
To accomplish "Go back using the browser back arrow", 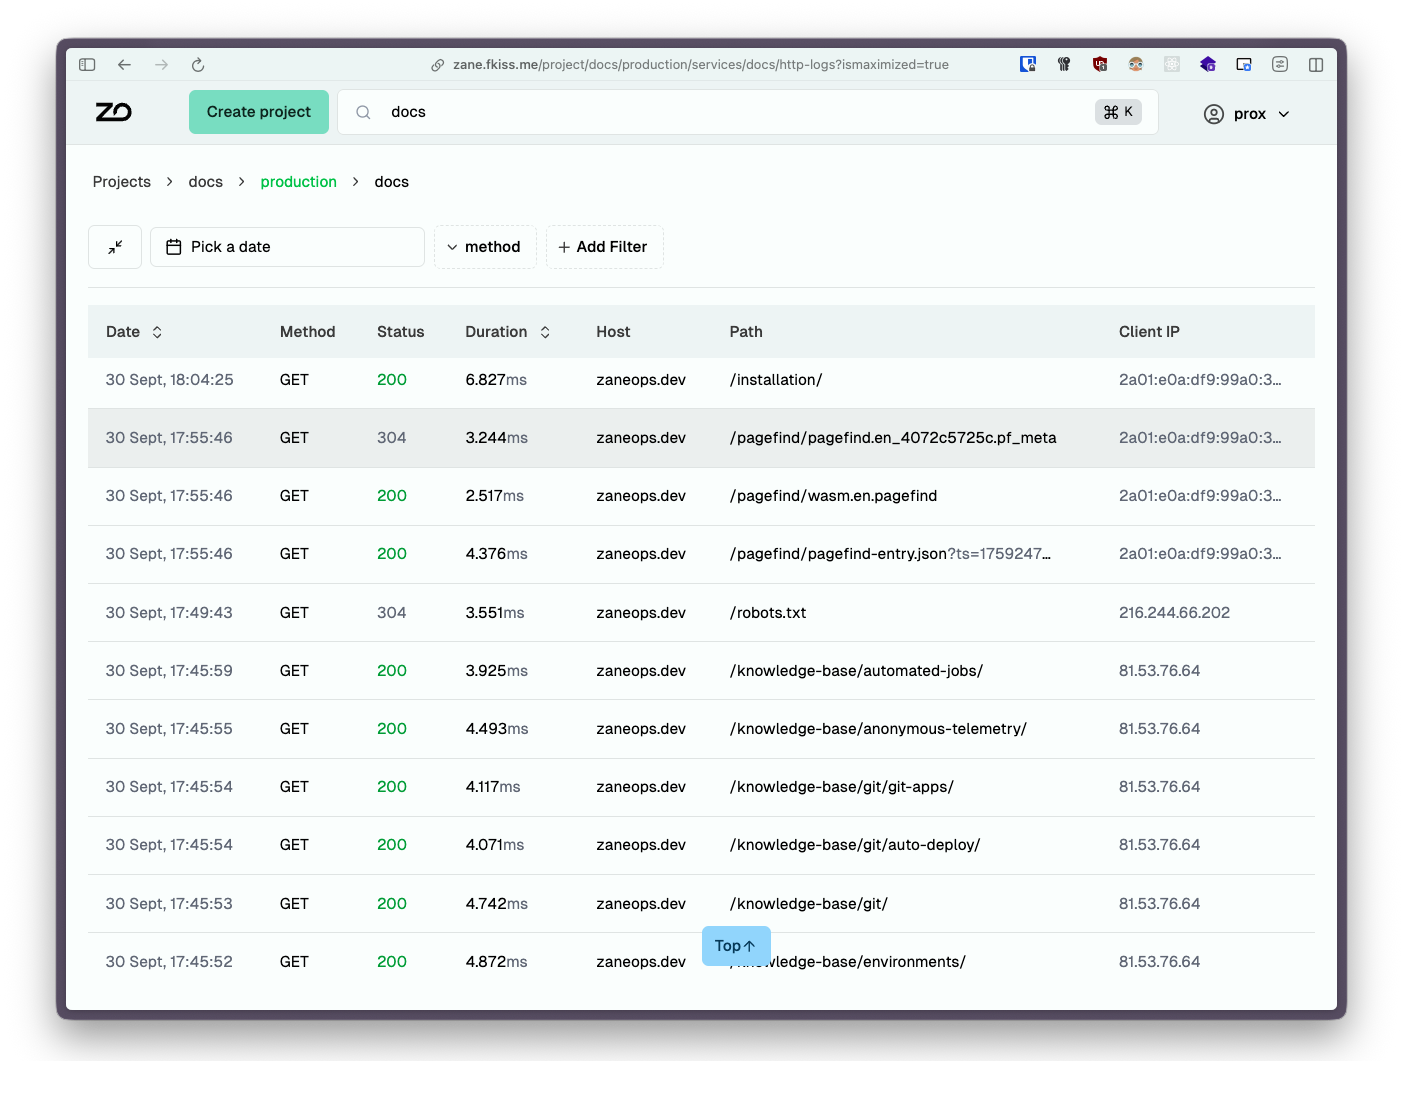I will click(124, 65).
